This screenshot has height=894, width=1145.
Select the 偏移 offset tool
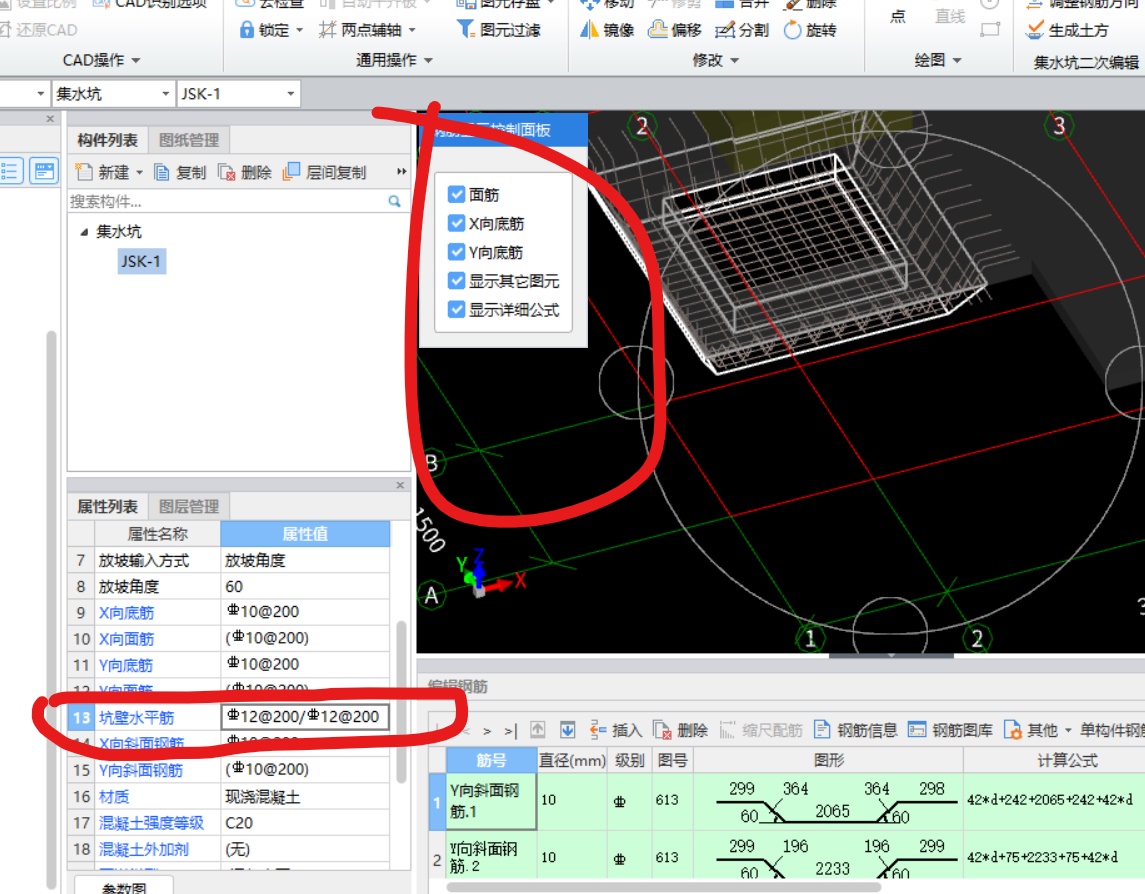point(675,30)
